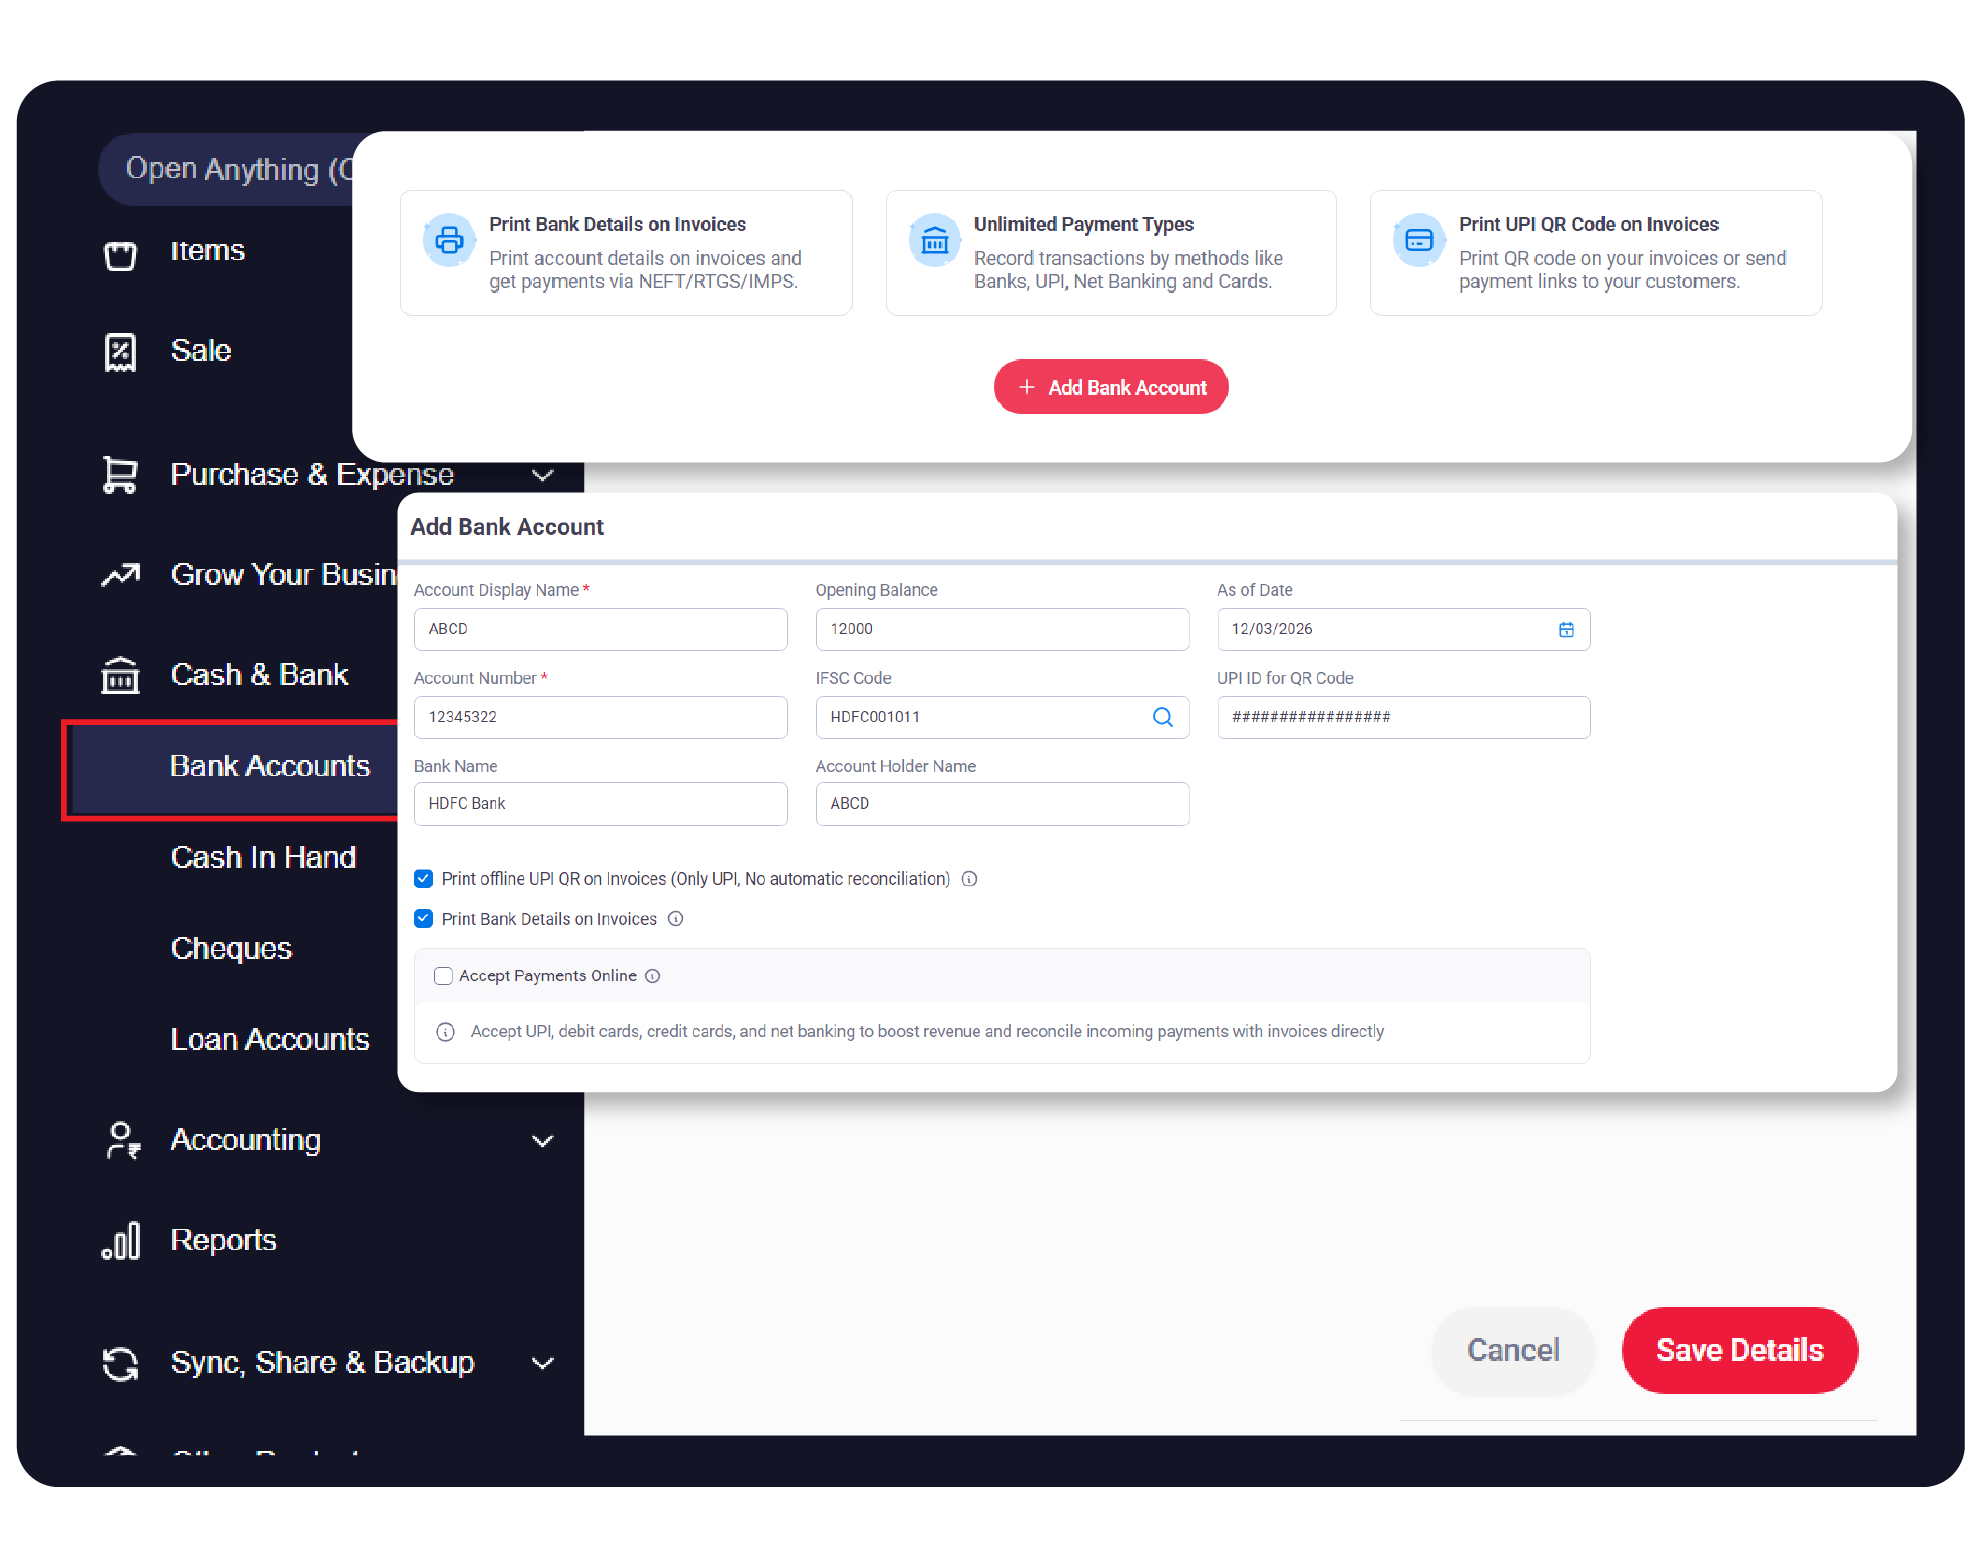This screenshot has height=1561, width=1981.
Task: Select Loan Accounts in sidebar
Action: pyautogui.click(x=270, y=1040)
